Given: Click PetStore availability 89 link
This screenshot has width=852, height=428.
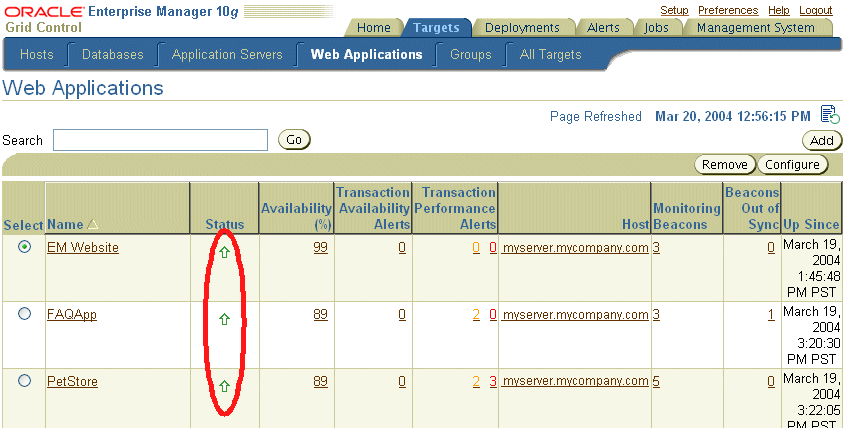Looking at the screenshot, I should tap(321, 381).
